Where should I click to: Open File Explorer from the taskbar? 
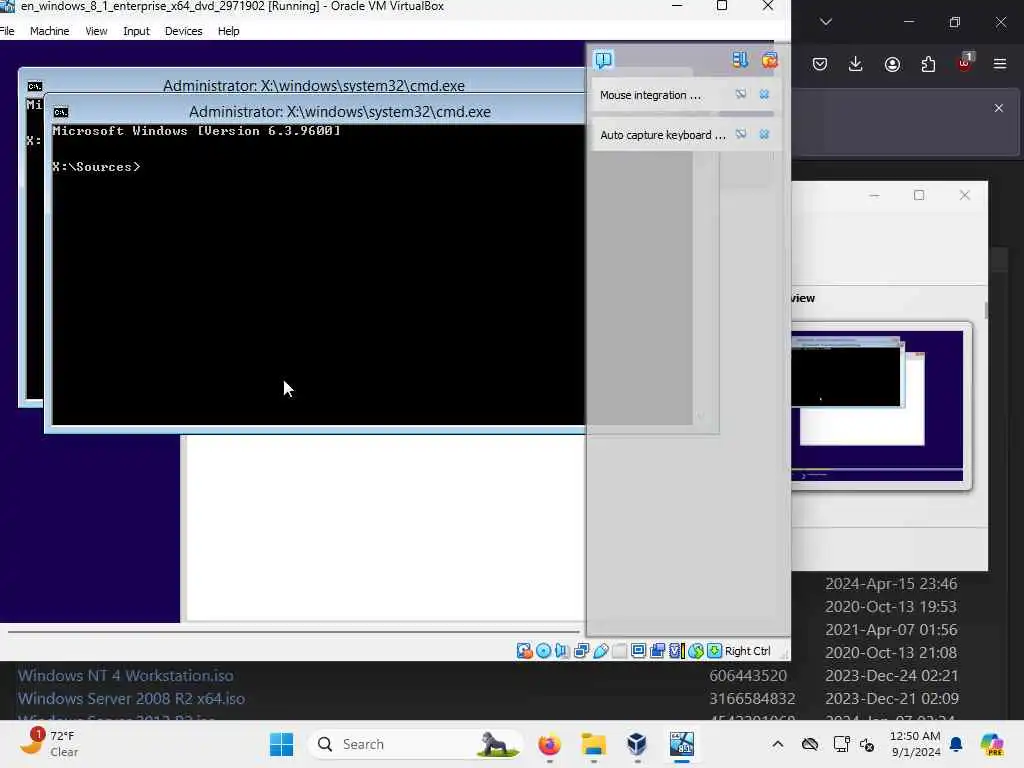pos(594,744)
